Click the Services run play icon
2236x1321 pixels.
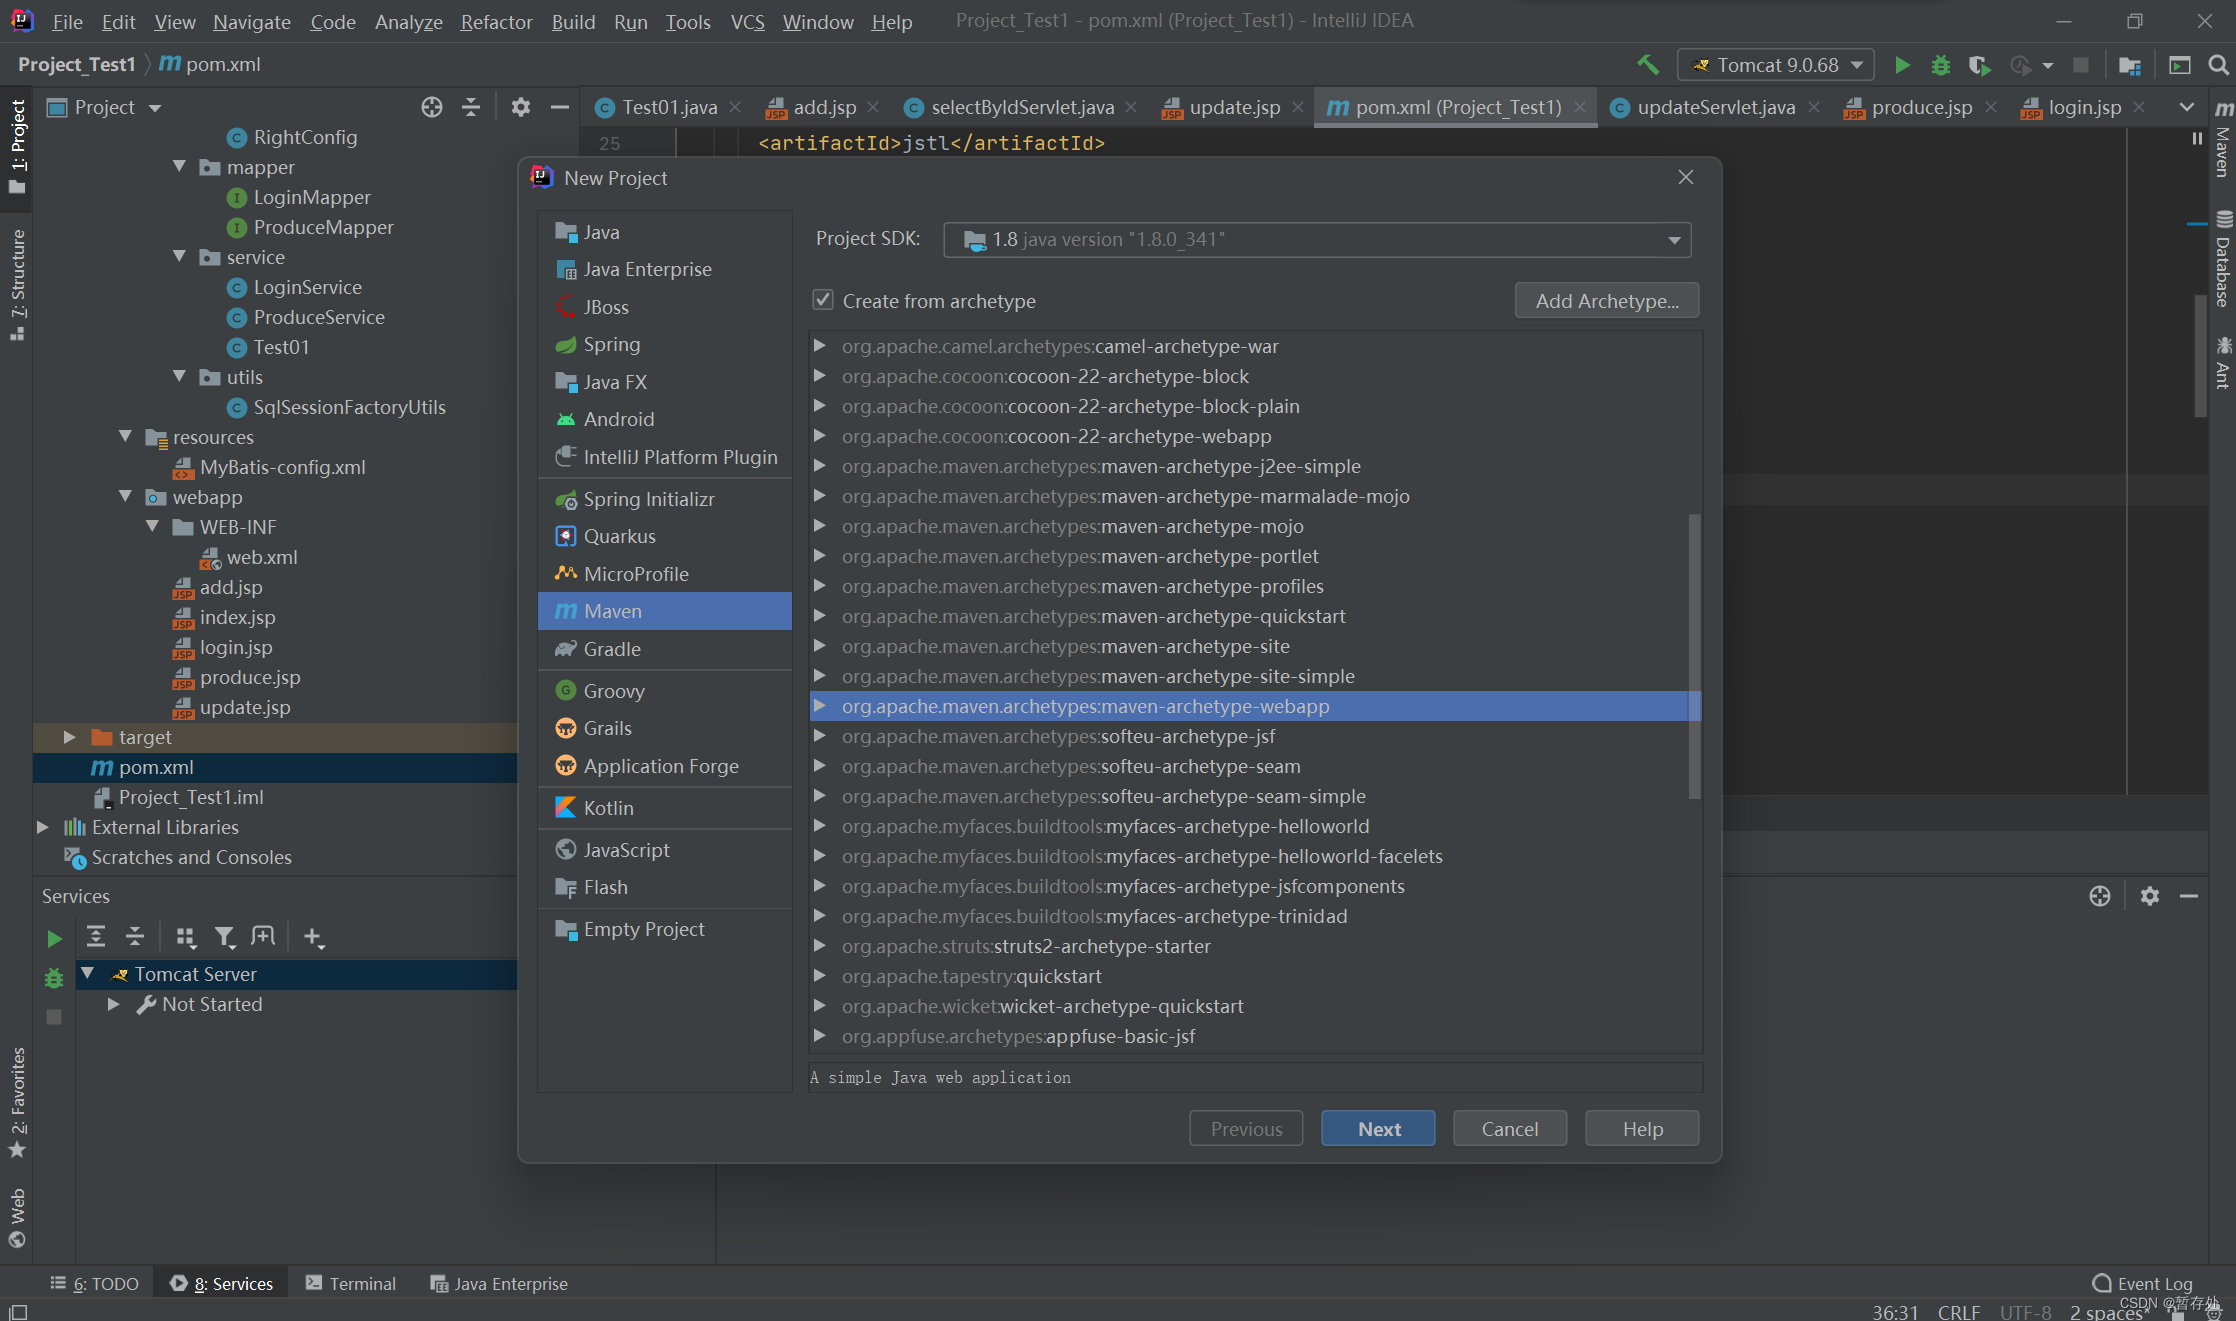tap(54, 938)
